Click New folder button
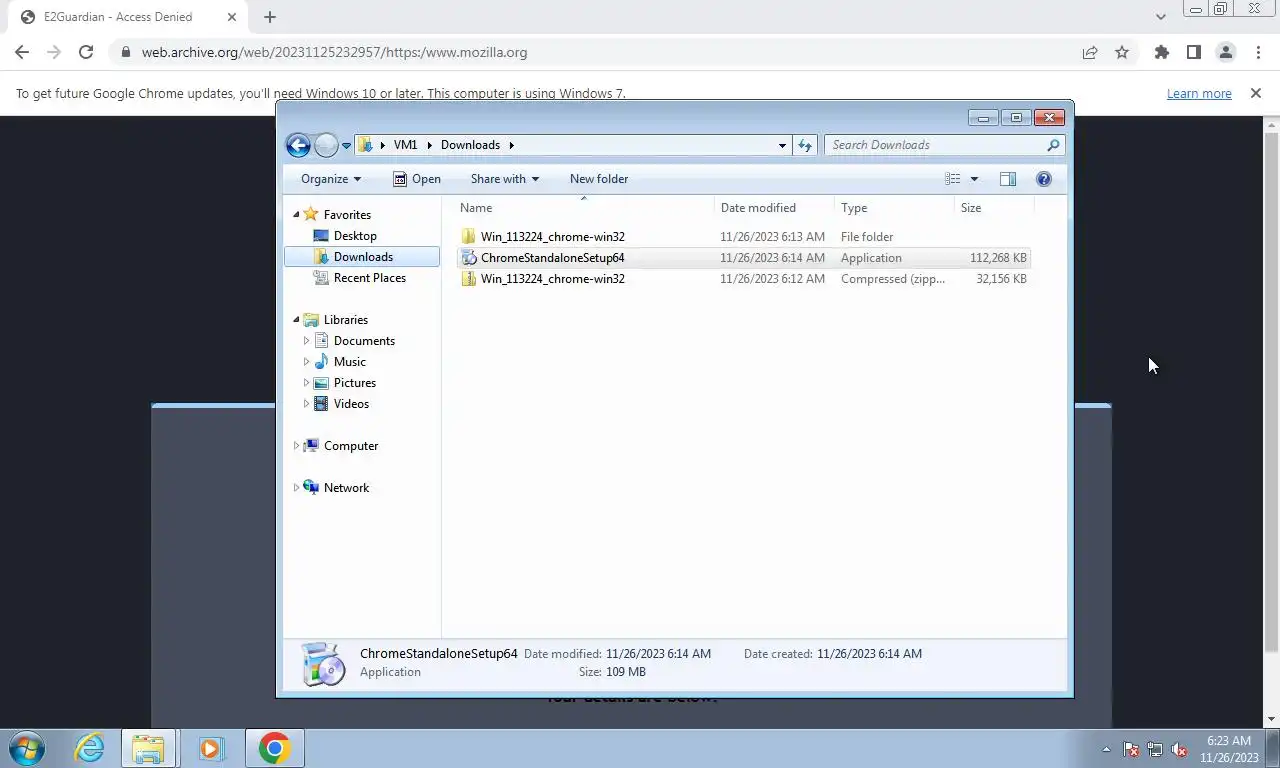 point(599,179)
